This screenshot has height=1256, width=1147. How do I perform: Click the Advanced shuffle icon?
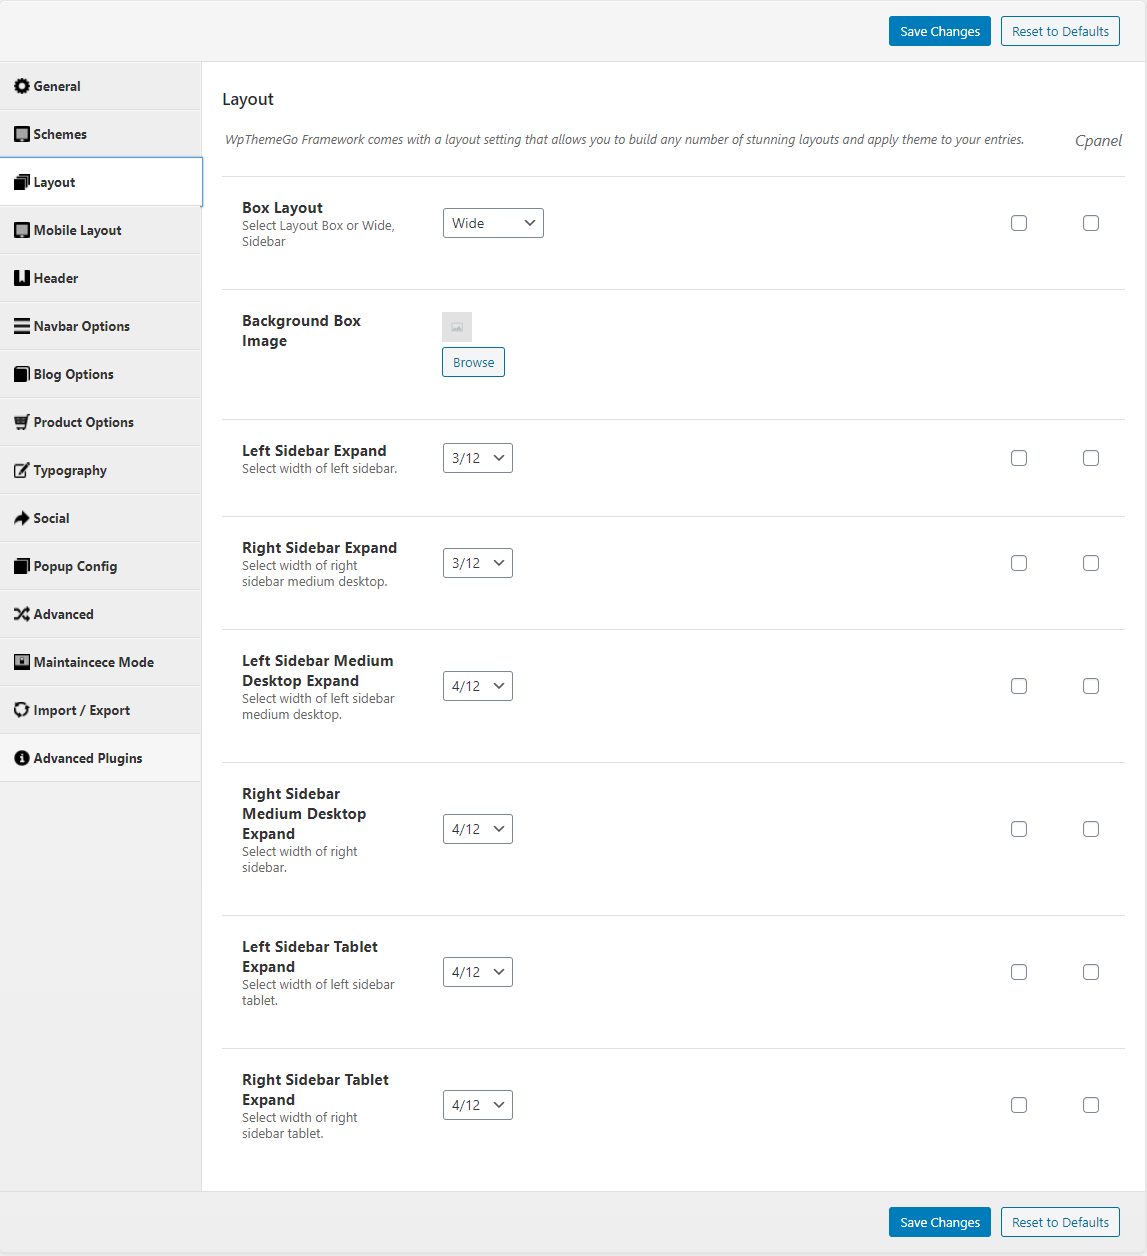pos(22,614)
